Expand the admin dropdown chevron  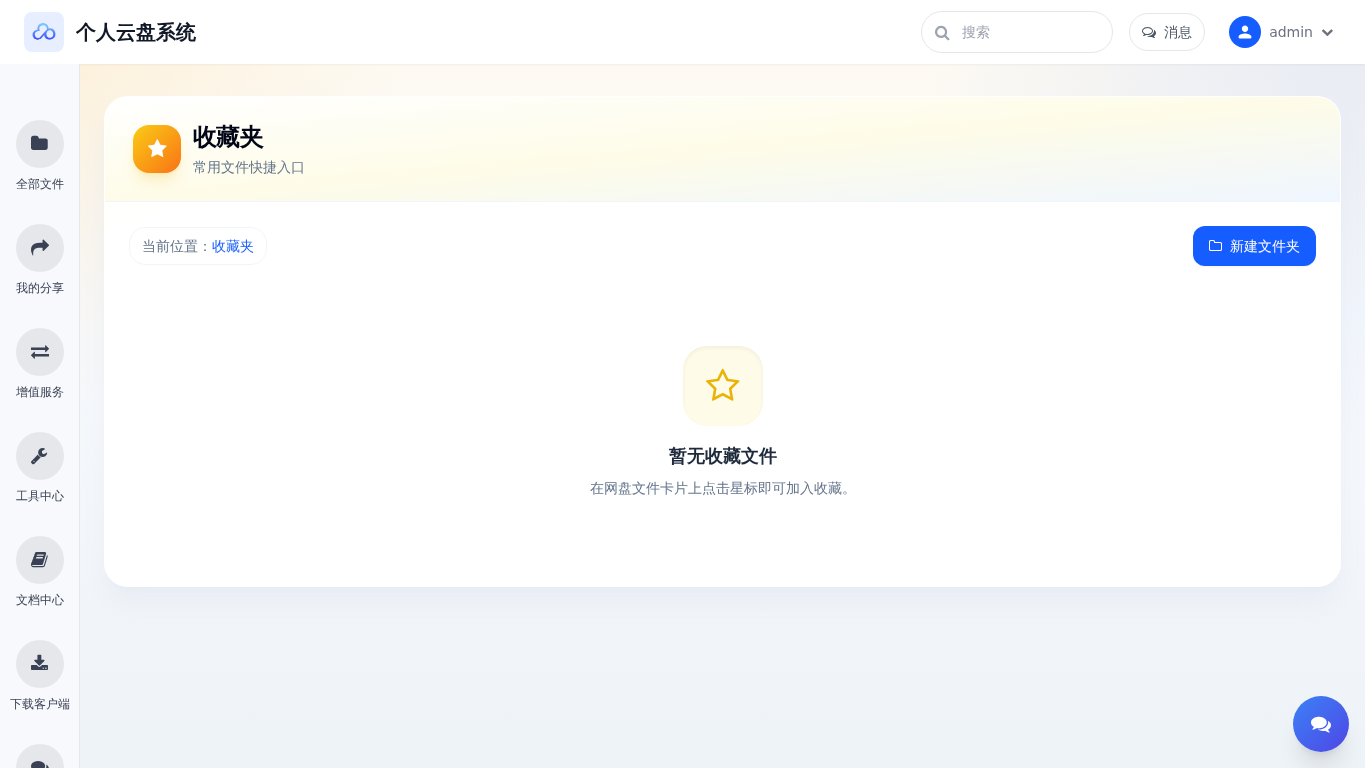point(1327,32)
